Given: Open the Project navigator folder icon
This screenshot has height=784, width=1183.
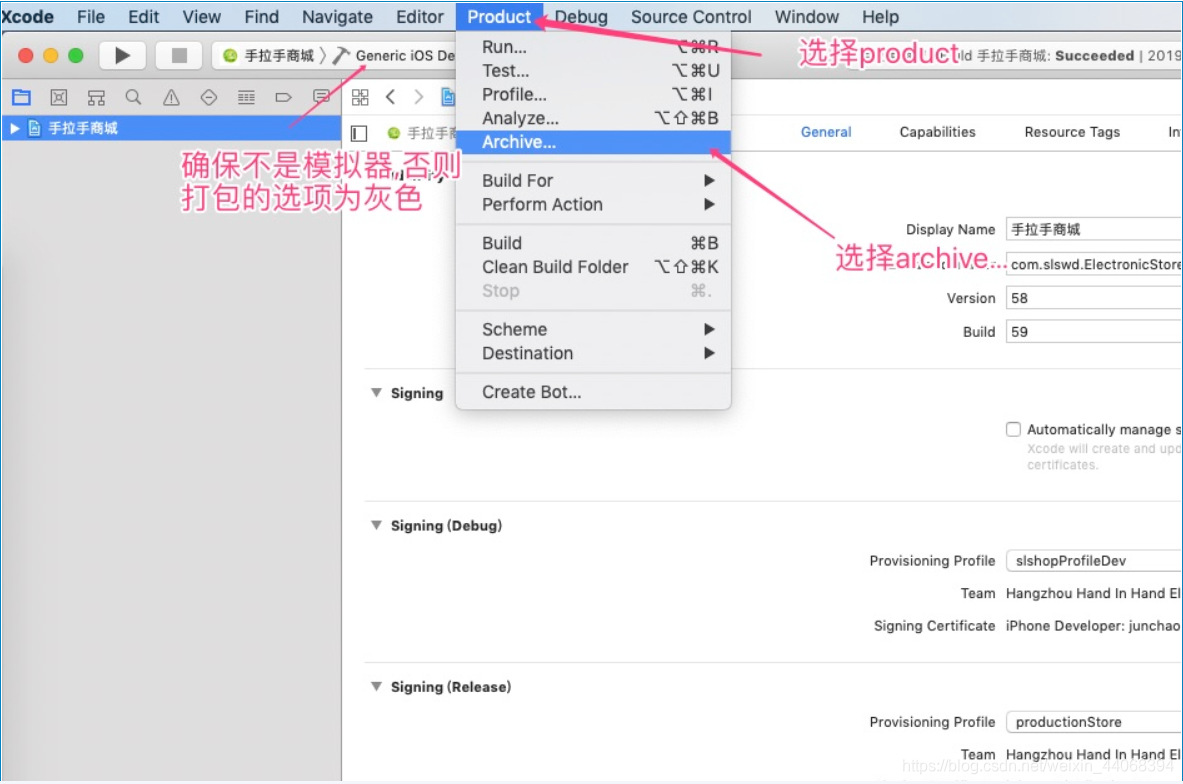Looking at the screenshot, I should point(21,97).
